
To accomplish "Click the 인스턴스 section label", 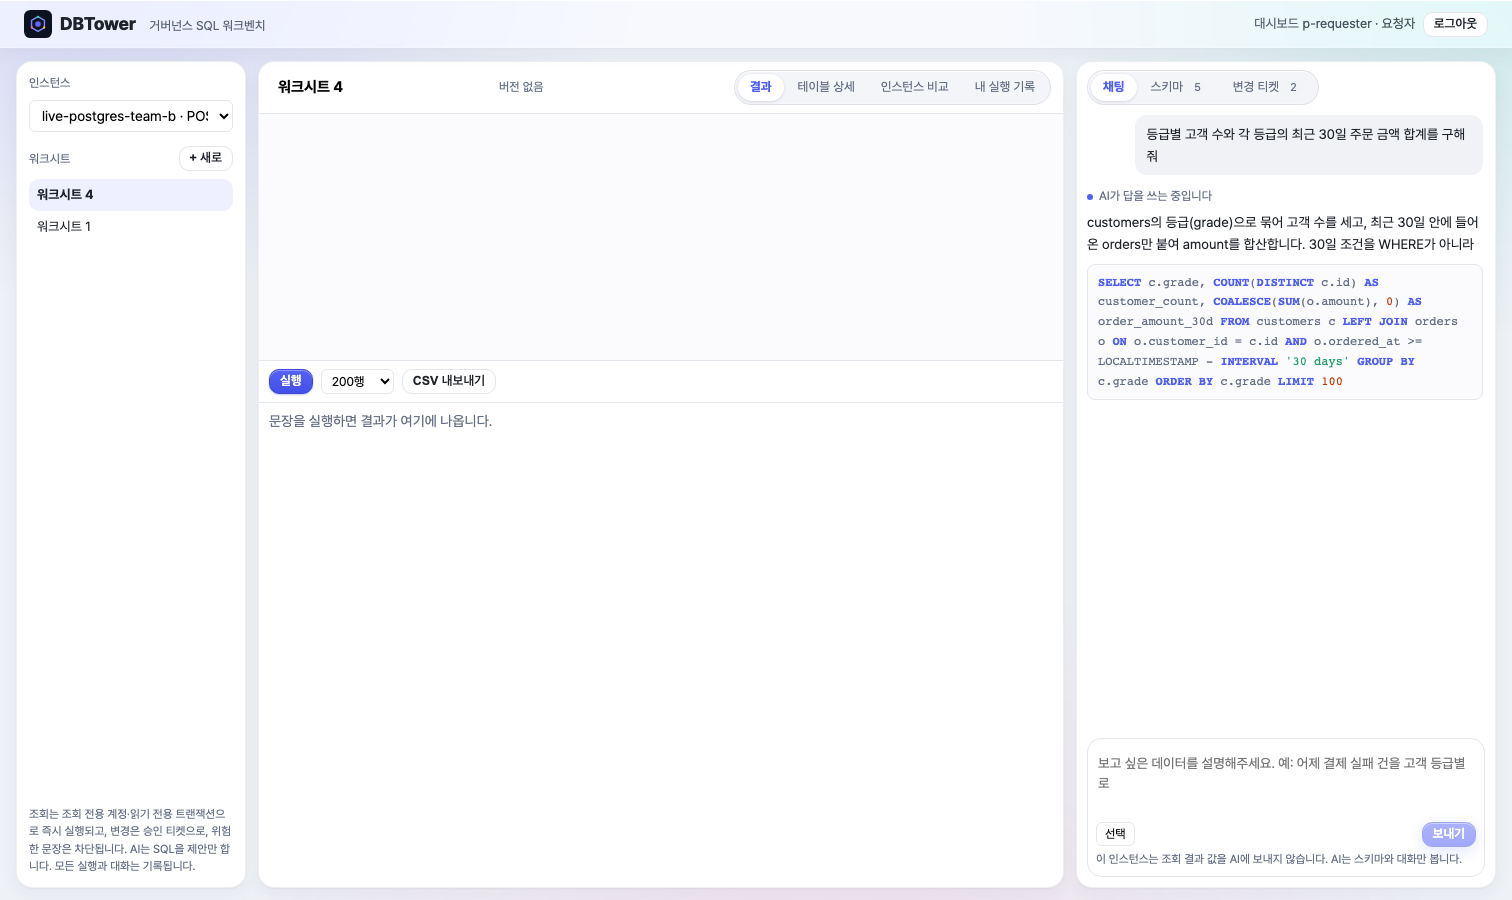I will (50, 83).
